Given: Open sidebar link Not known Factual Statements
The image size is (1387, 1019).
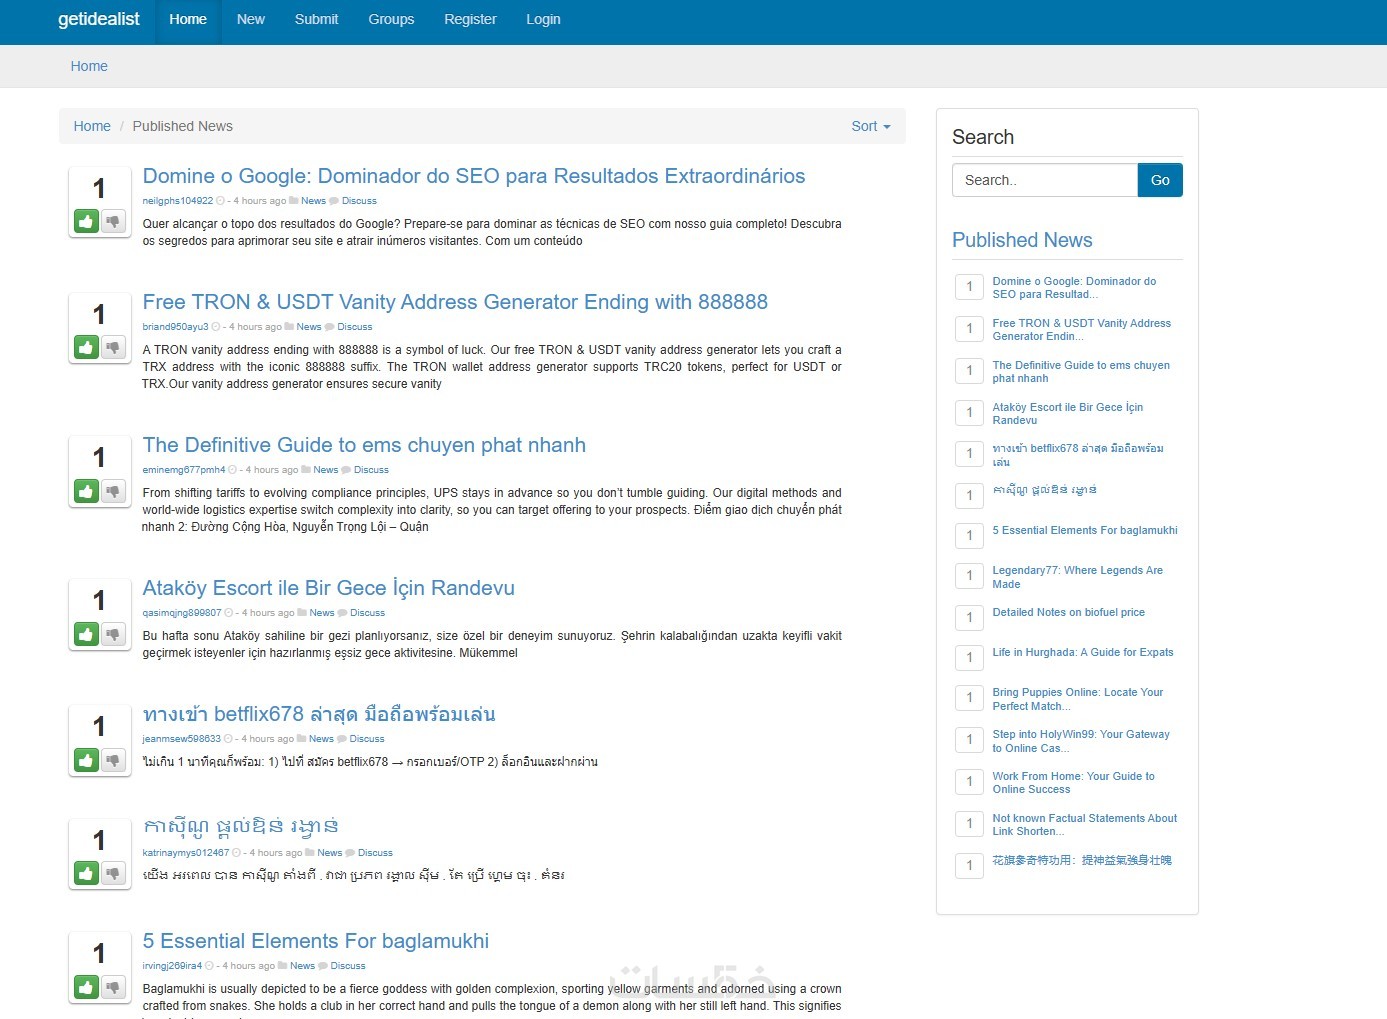Looking at the screenshot, I should click(x=1084, y=825).
